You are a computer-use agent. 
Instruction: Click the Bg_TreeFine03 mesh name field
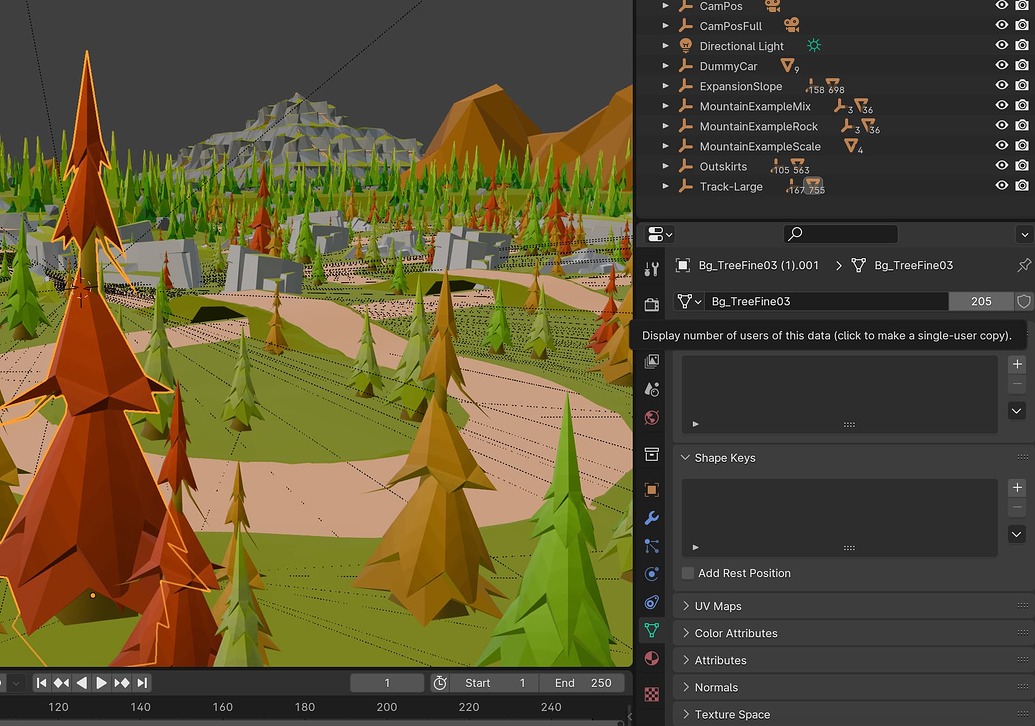pyautogui.click(x=826, y=301)
